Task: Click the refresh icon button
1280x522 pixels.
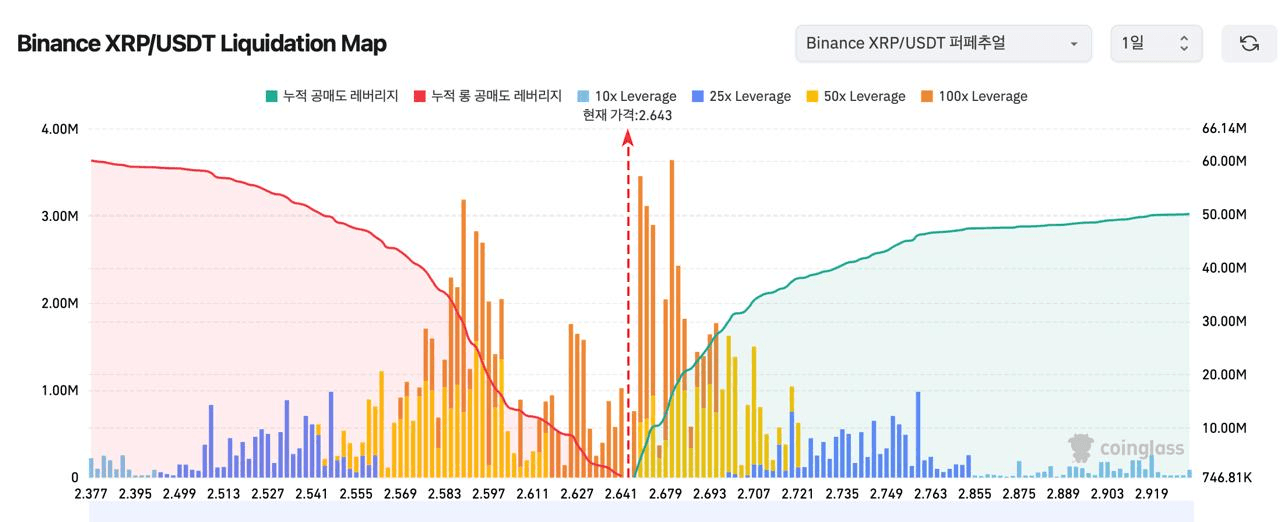Action: click(1249, 43)
